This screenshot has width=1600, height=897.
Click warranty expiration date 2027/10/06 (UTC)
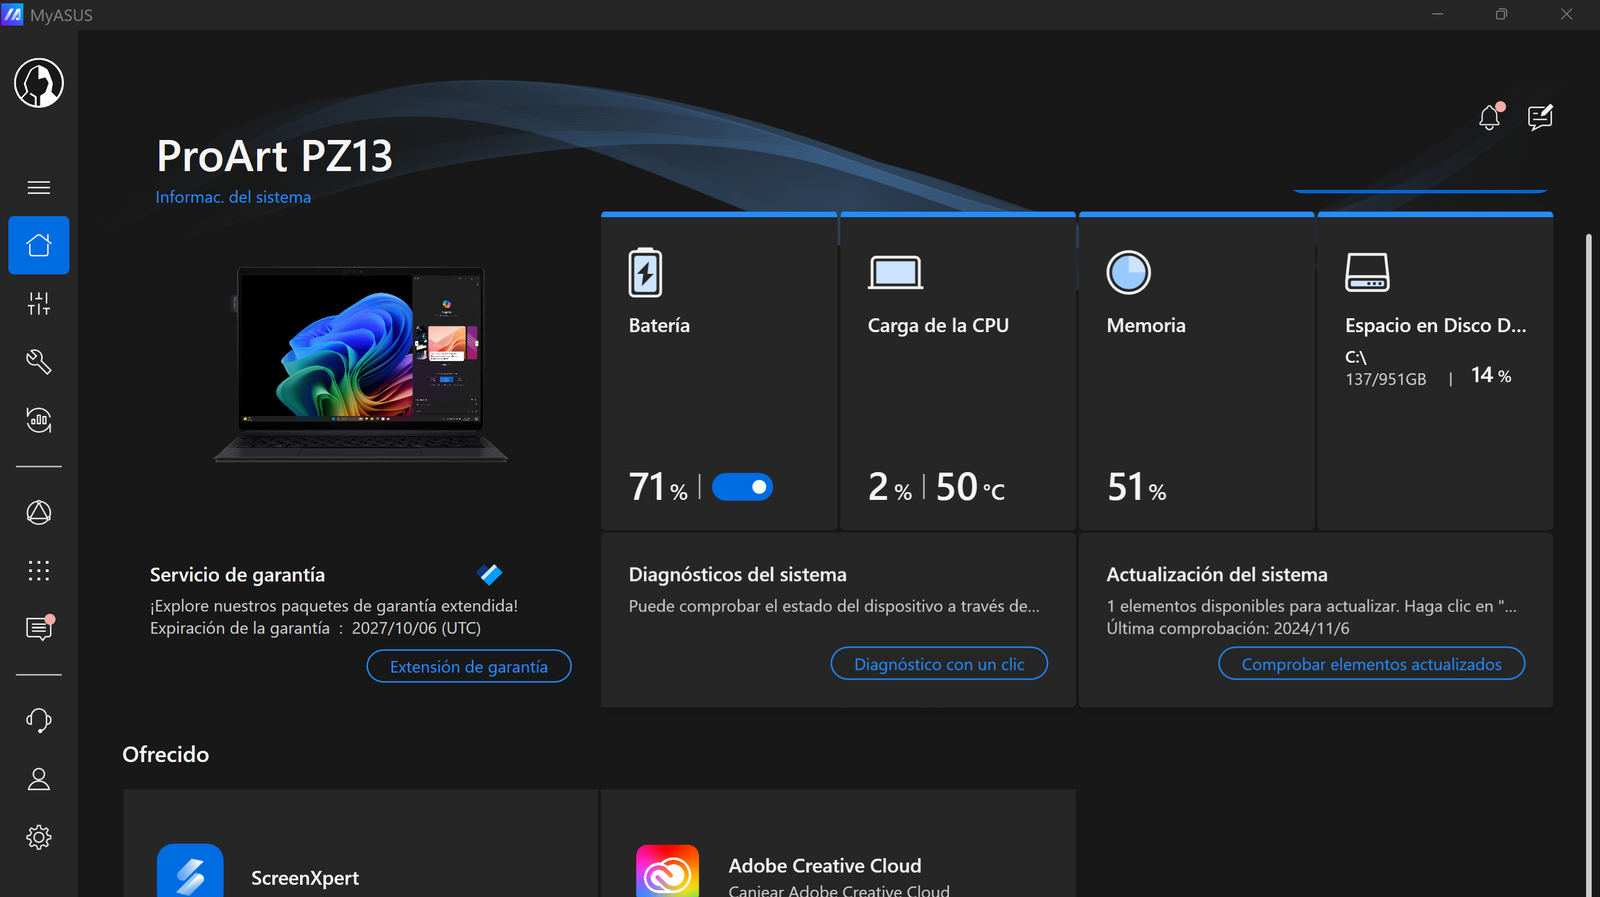coord(416,628)
